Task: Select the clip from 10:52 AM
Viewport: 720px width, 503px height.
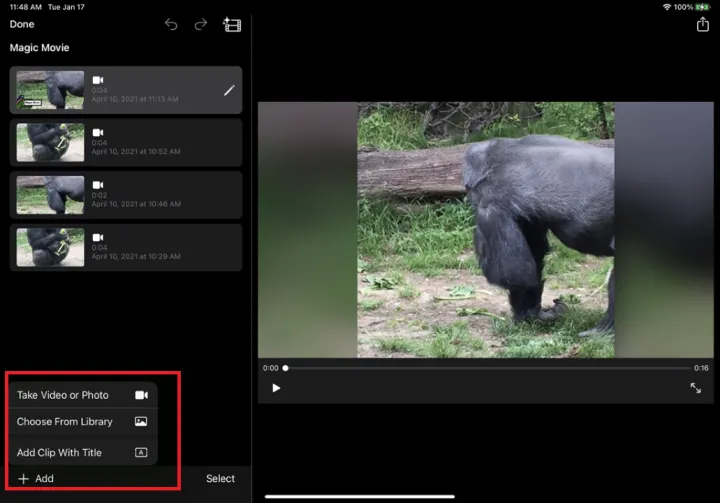Action: (126, 143)
